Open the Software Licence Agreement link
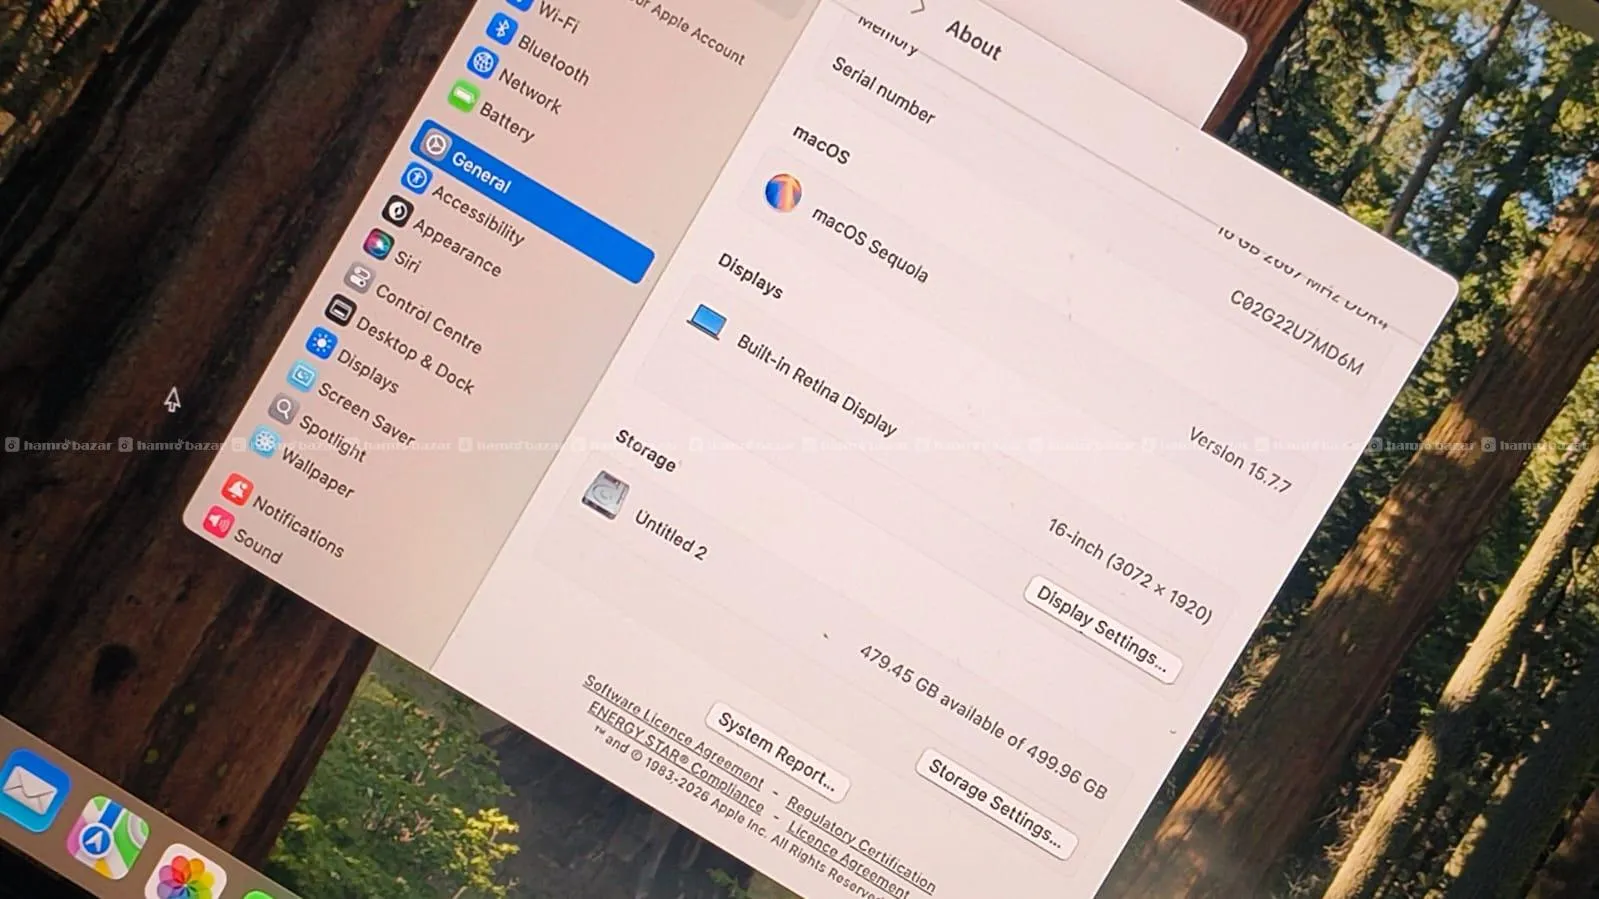Screen dimensions: 1599x899 pyautogui.click(x=673, y=731)
